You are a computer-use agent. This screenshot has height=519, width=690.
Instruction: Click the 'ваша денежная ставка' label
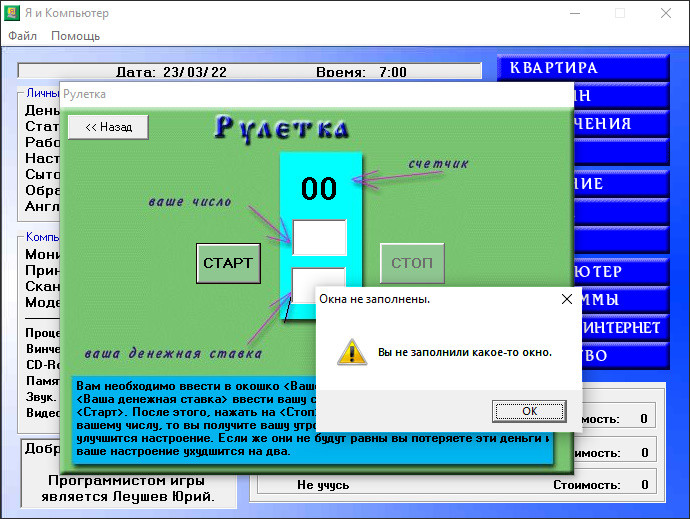tap(173, 353)
